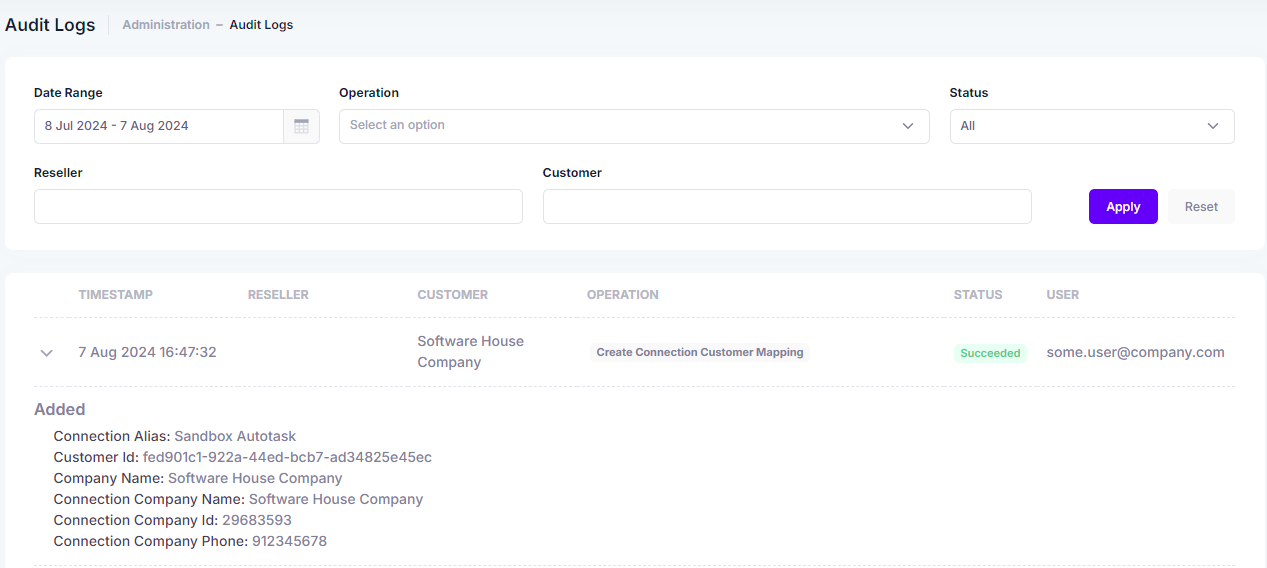Click the Date Range text field
The width and height of the screenshot is (1267, 568).
coord(159,126)
